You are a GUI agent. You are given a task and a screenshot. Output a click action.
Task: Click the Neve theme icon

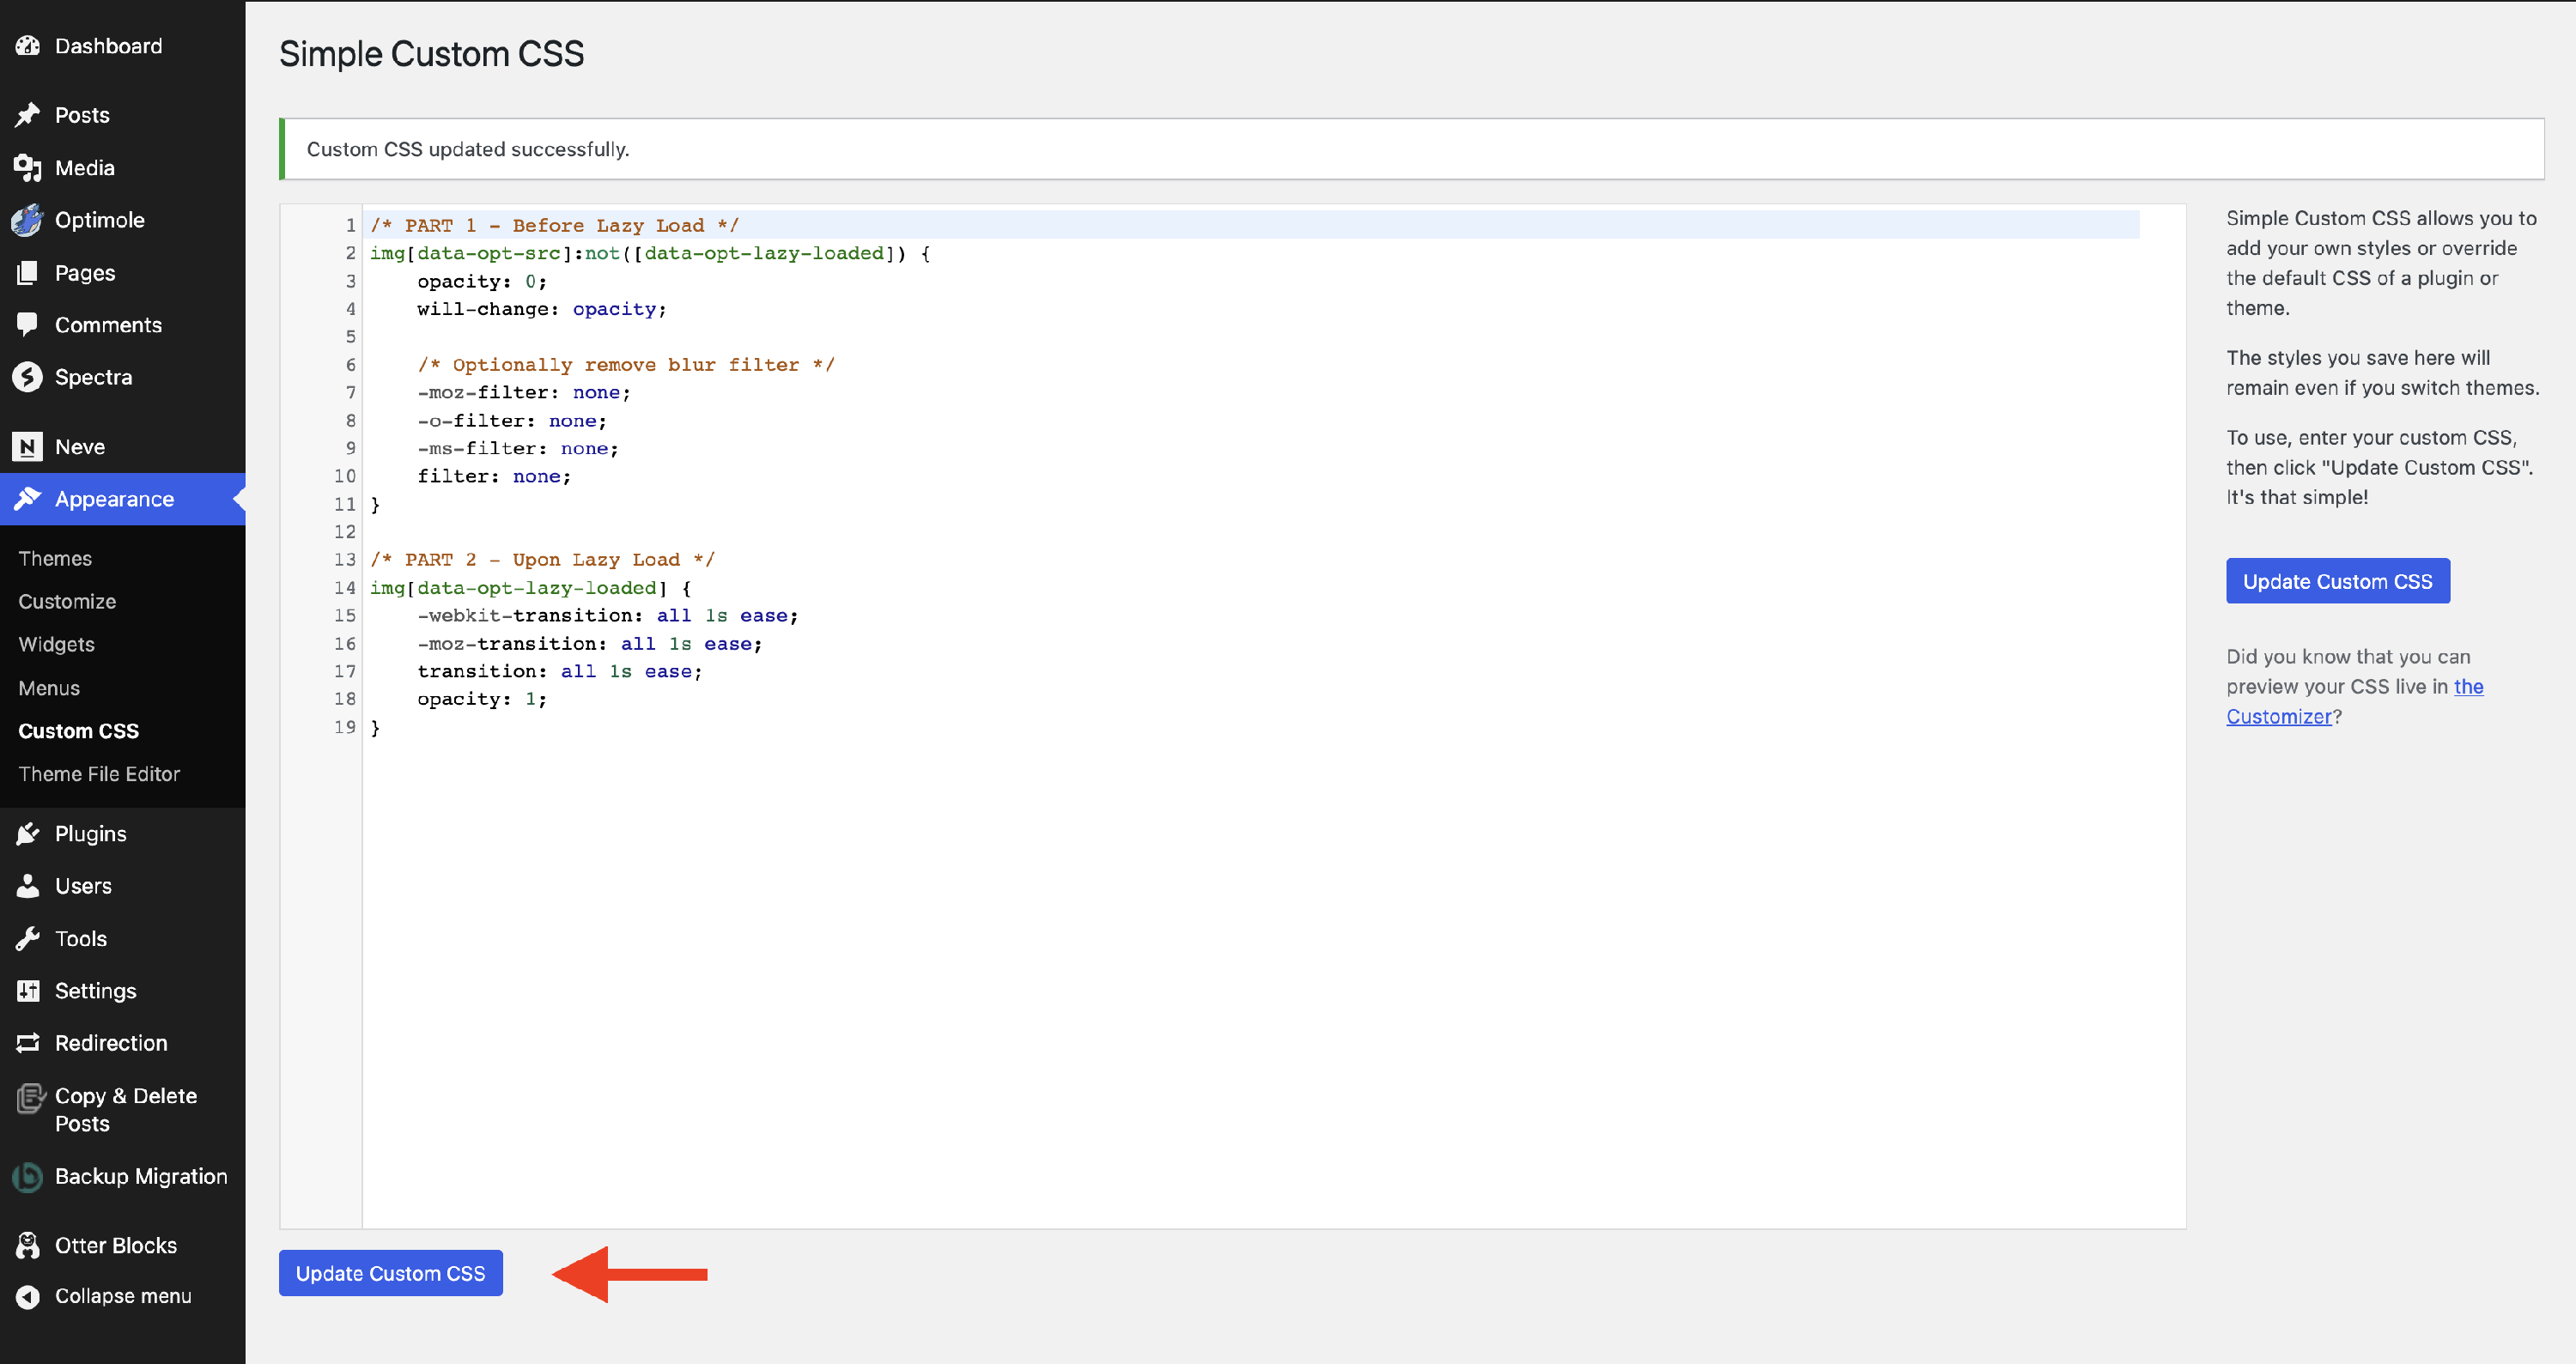(28, 447)
